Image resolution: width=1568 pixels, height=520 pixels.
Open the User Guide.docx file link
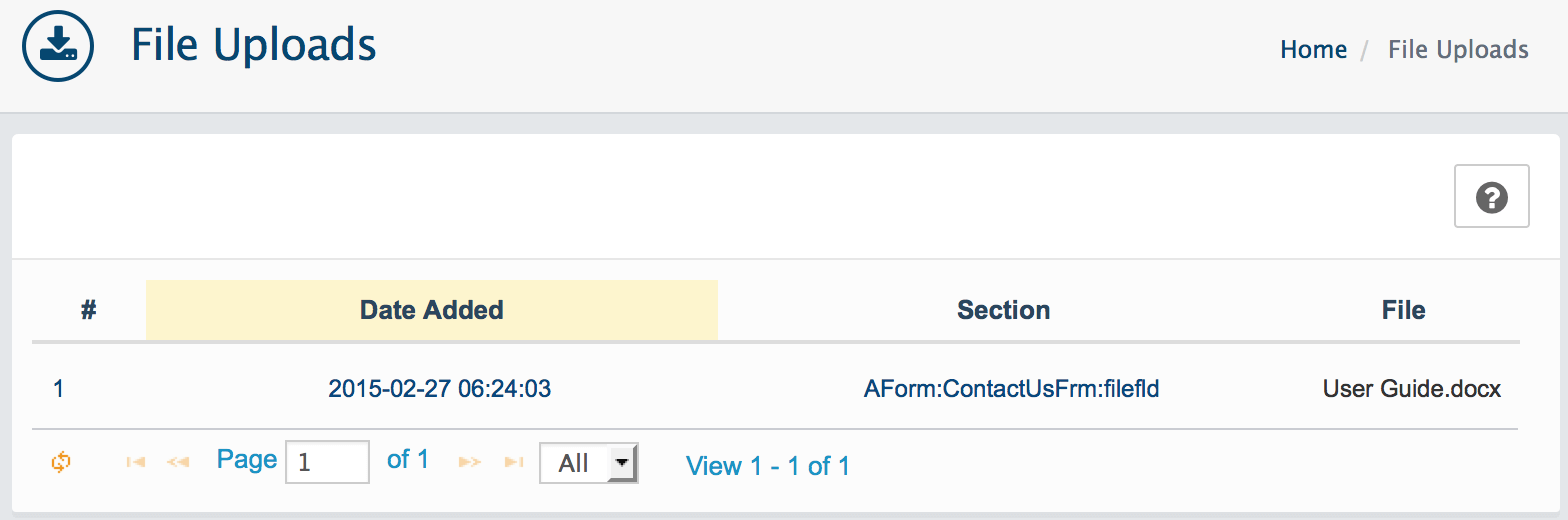click(1411, 388)
